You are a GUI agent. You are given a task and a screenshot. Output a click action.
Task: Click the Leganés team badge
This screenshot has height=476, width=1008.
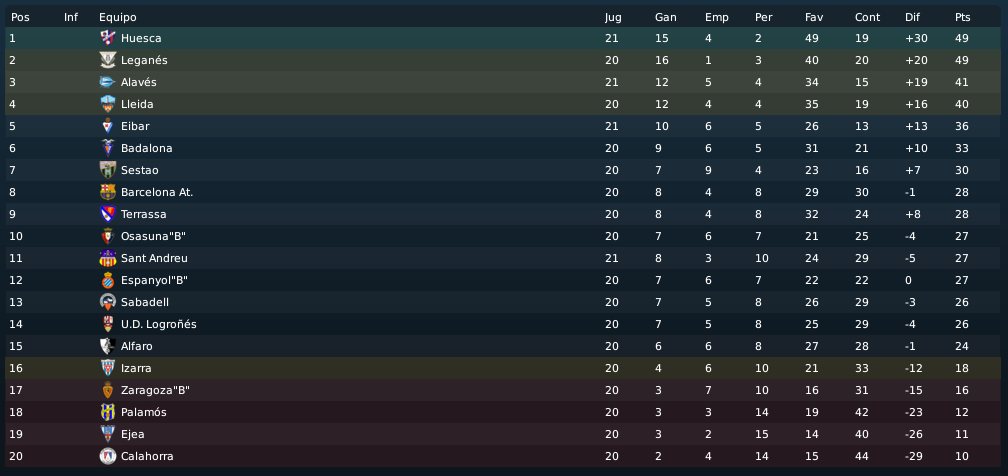tap(107, 60)
